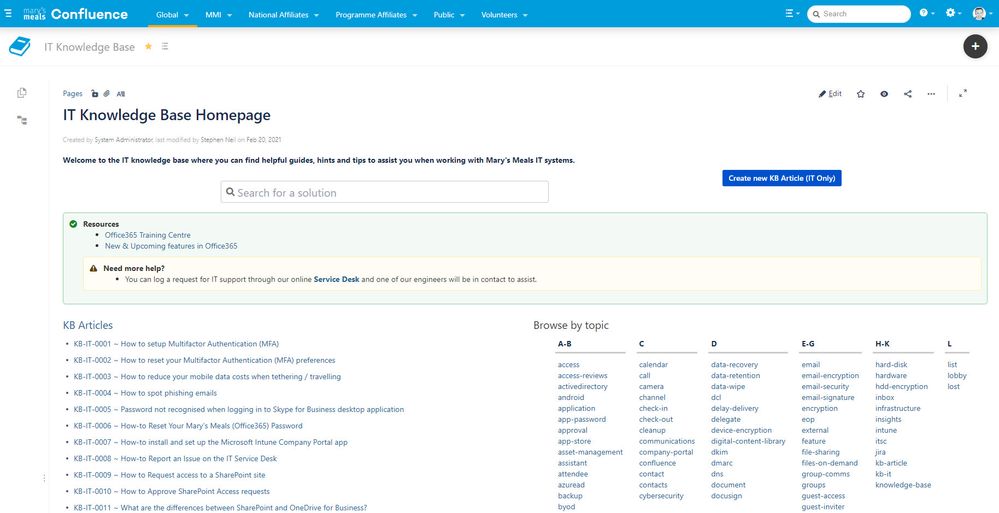The image size is (999, 513).
Task: Toggle the watch page eye icon
Action: (884, 94)
